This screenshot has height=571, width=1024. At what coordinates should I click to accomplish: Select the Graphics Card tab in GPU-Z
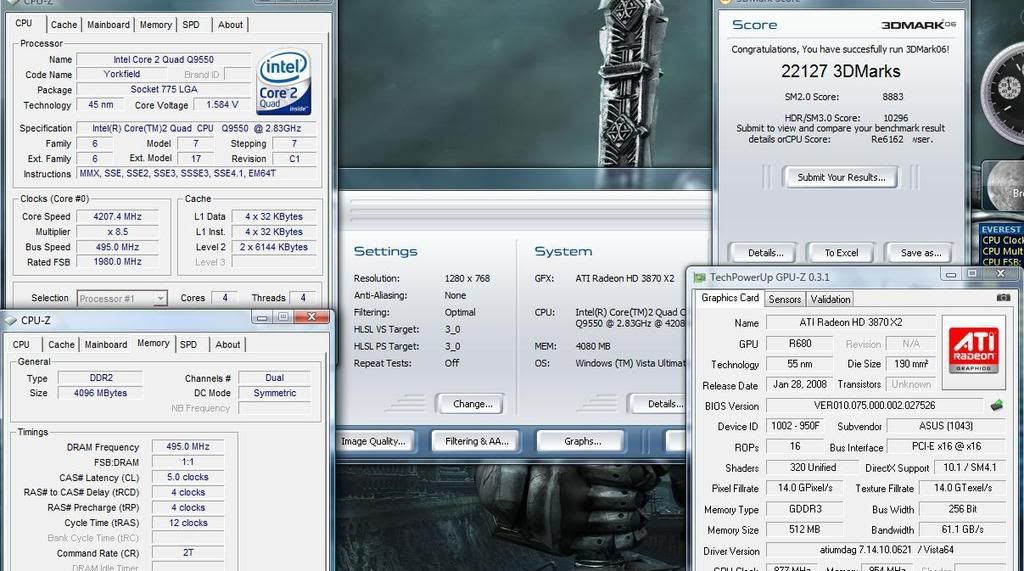pos(730,298)
